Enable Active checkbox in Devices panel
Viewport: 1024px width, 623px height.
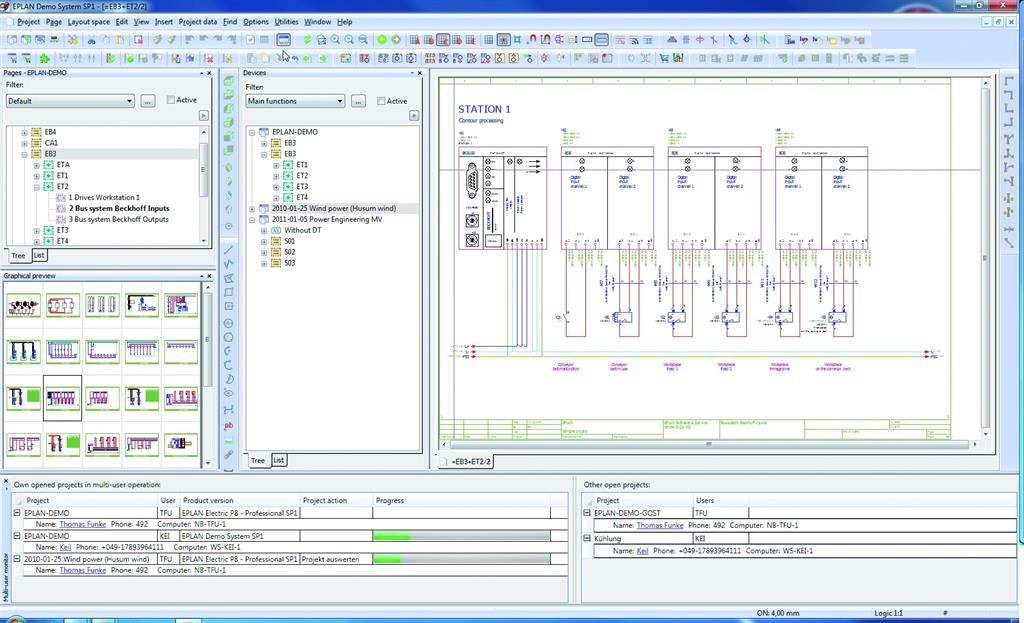[380, 101]
